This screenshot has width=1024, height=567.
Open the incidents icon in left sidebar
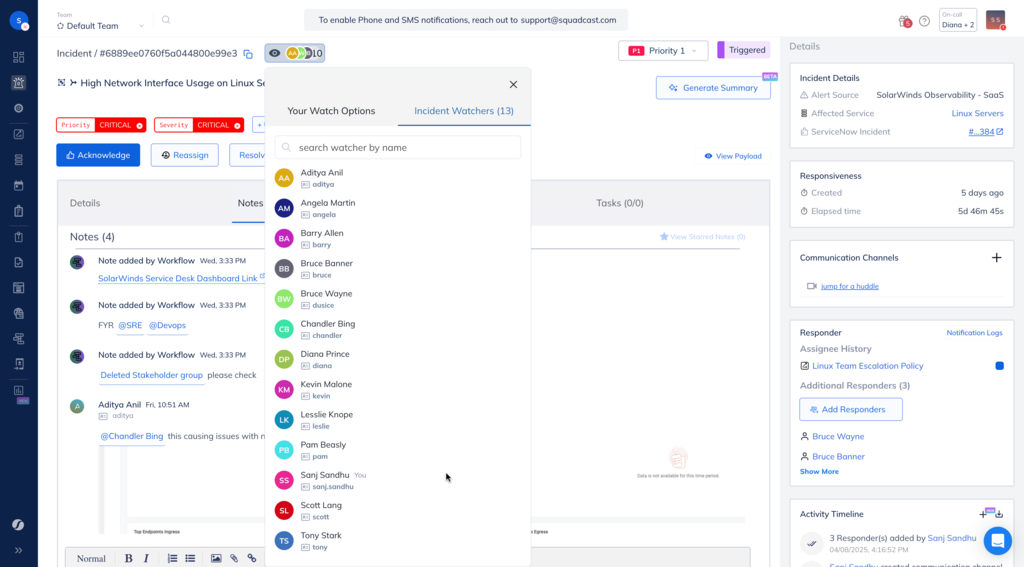pos(18,82)
